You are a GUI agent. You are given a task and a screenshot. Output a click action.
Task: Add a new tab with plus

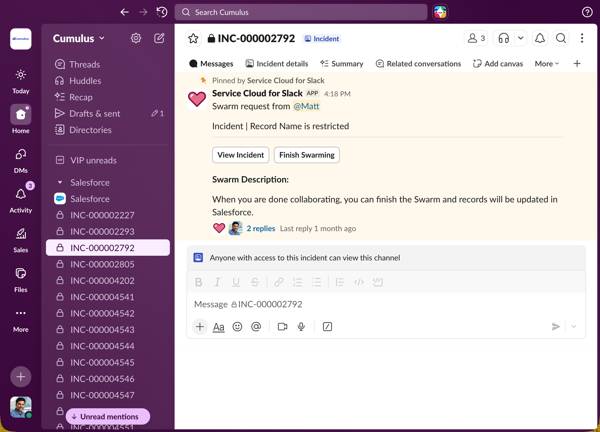(577, 64)
